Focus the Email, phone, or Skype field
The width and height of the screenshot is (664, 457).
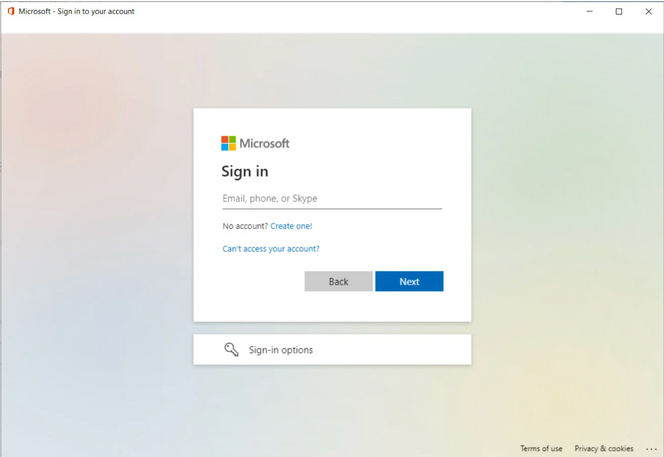coord(332,199)
